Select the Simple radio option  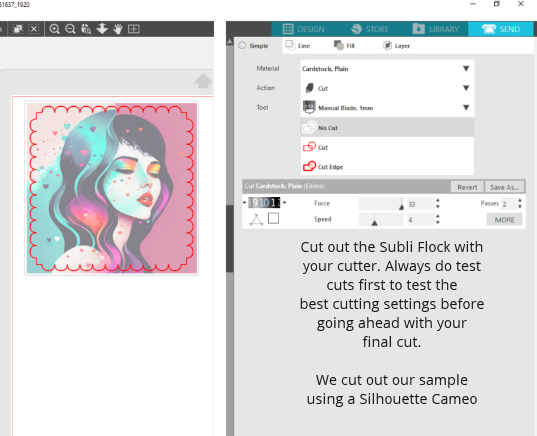pos(254,46)
